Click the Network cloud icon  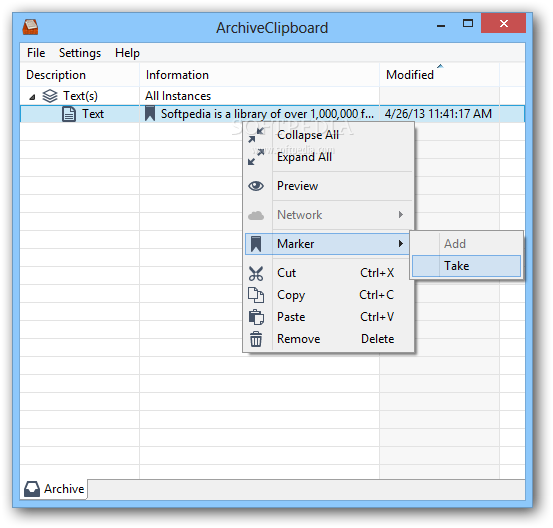click(x=256, y=215)
